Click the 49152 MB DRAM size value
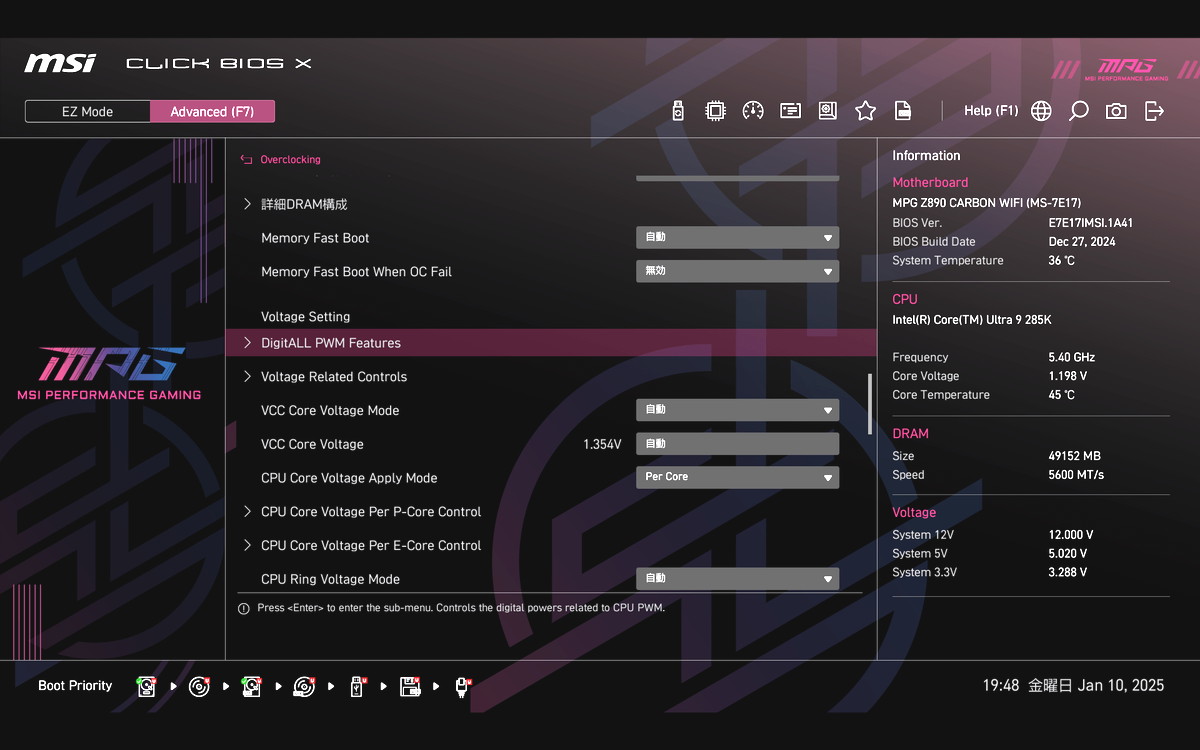1200x750 pixels. pyautogui.click(x=1074, y=456)
